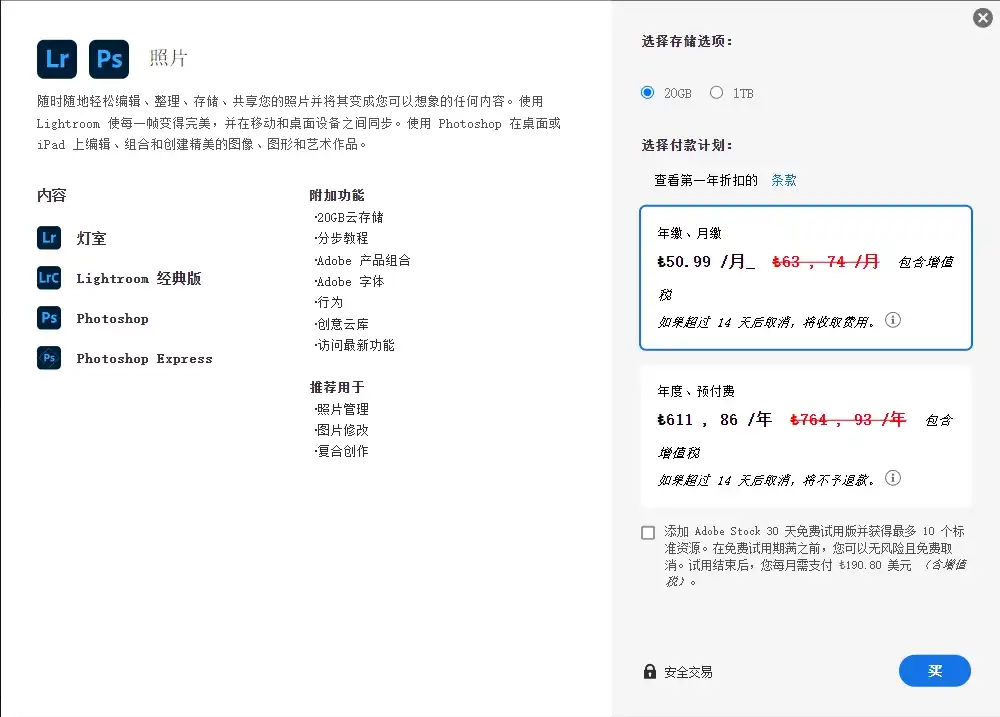This screenshot has height=717, width=1000.
Task: Click the Lr icon beside 灯室
Action: (x=49, y=238)
